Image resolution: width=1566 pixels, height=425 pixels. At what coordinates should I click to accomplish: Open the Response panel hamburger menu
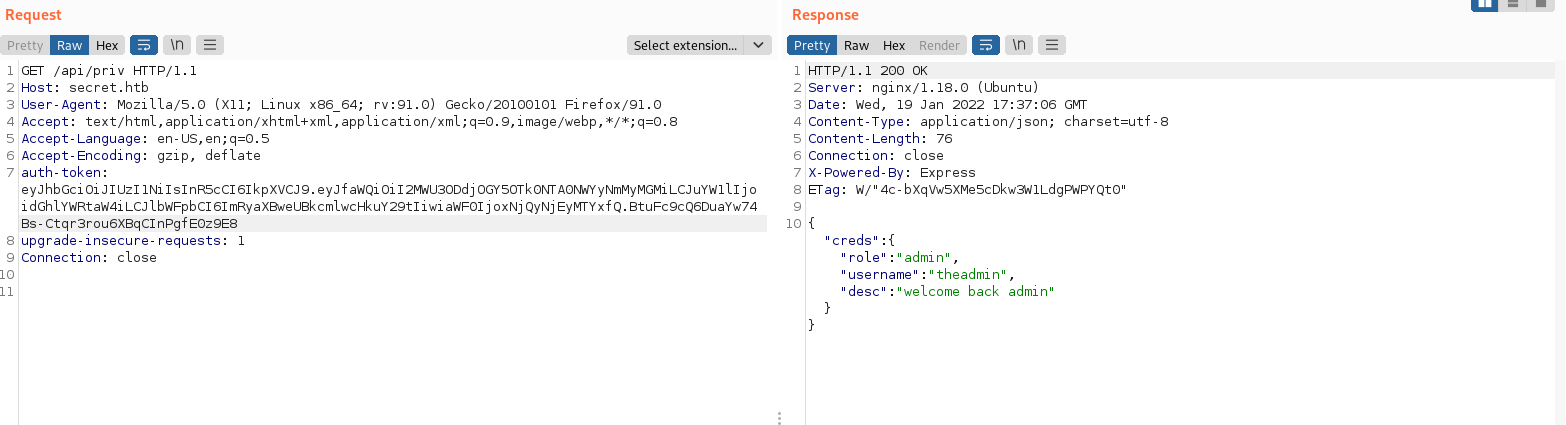point(1052,45)
